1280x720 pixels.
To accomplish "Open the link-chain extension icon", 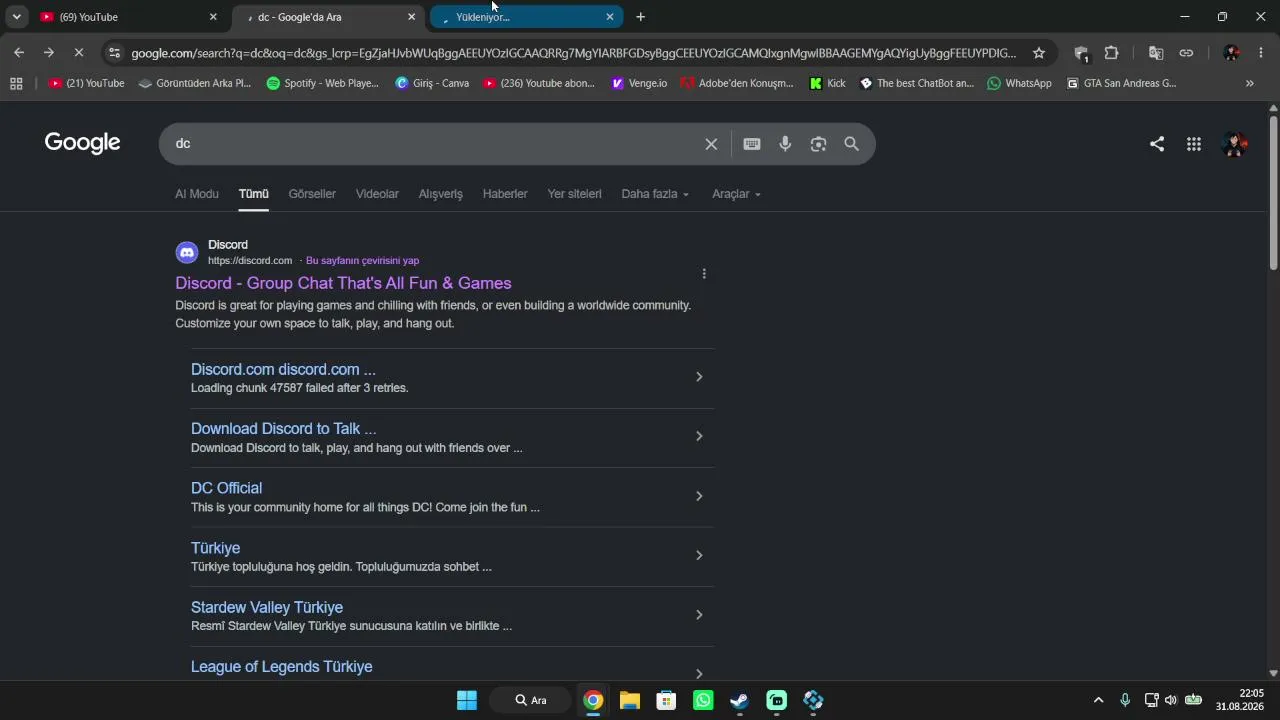I will [1186, 53].
